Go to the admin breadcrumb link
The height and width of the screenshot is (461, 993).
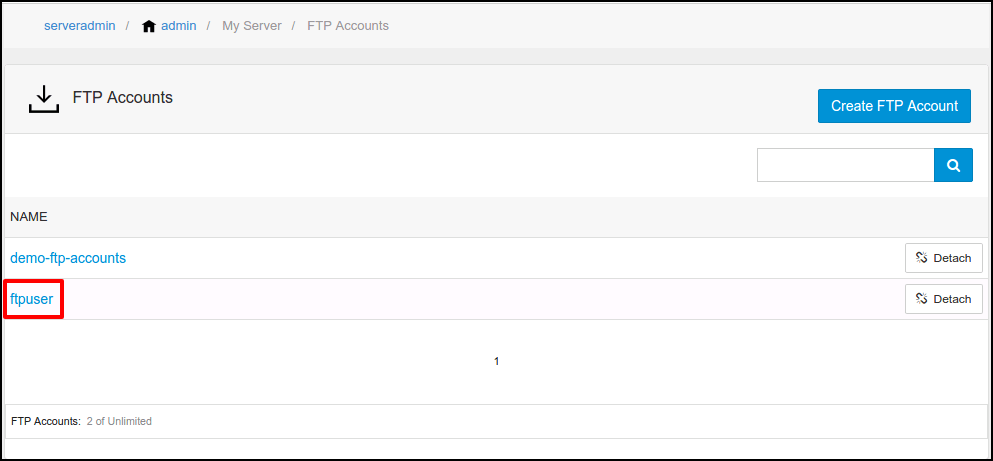178,26
